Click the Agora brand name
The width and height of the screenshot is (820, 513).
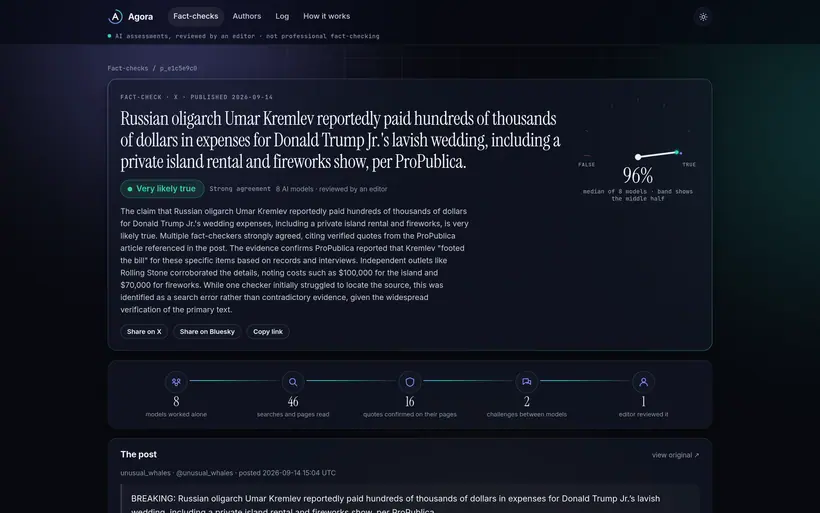point(141,17)
